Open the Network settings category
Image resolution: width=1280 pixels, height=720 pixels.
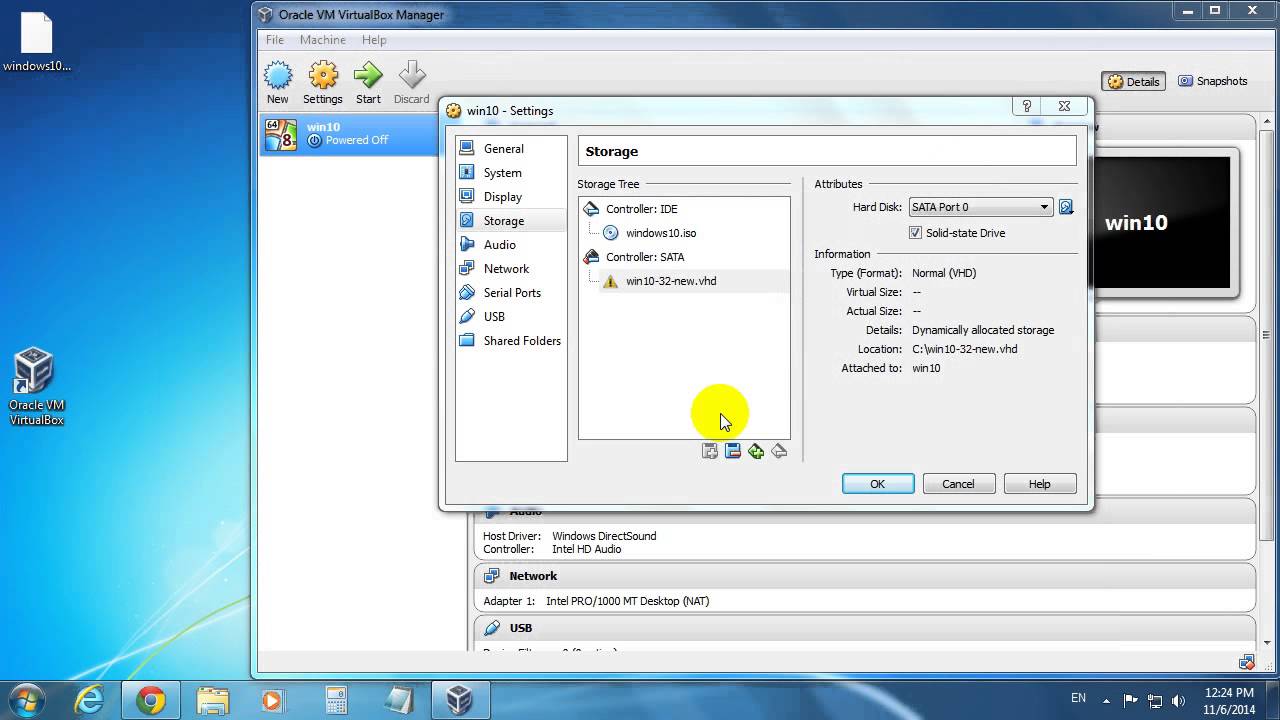[511, 268]
